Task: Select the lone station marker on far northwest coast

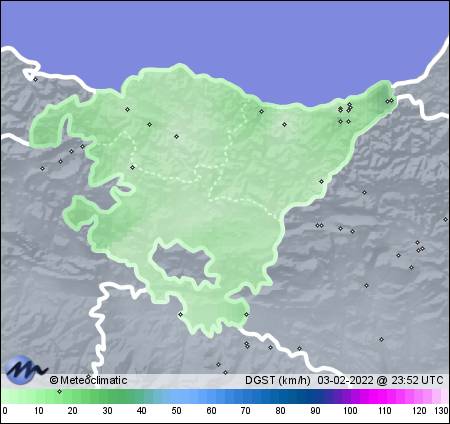Action: 36,79
